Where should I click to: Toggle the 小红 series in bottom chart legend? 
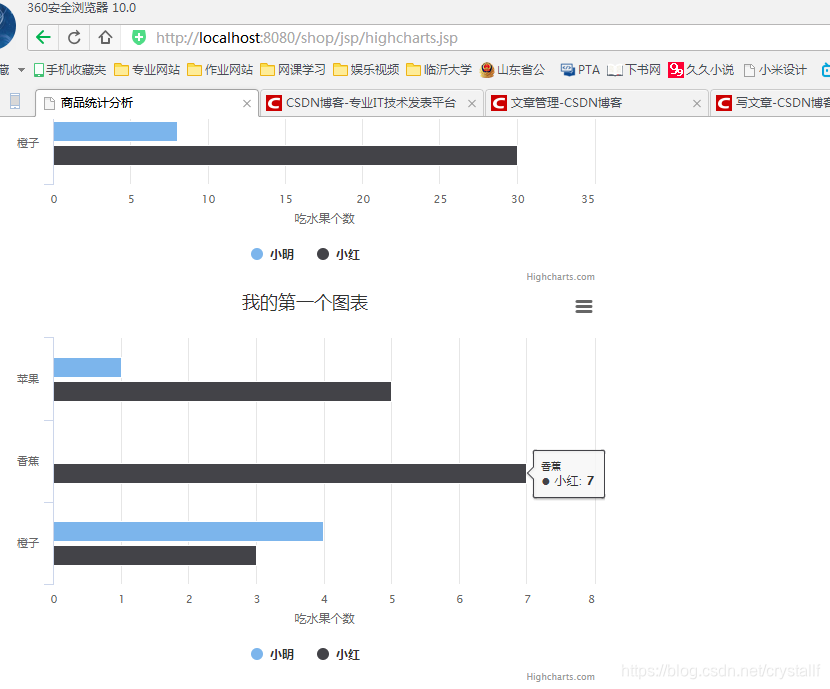[340, 653]
